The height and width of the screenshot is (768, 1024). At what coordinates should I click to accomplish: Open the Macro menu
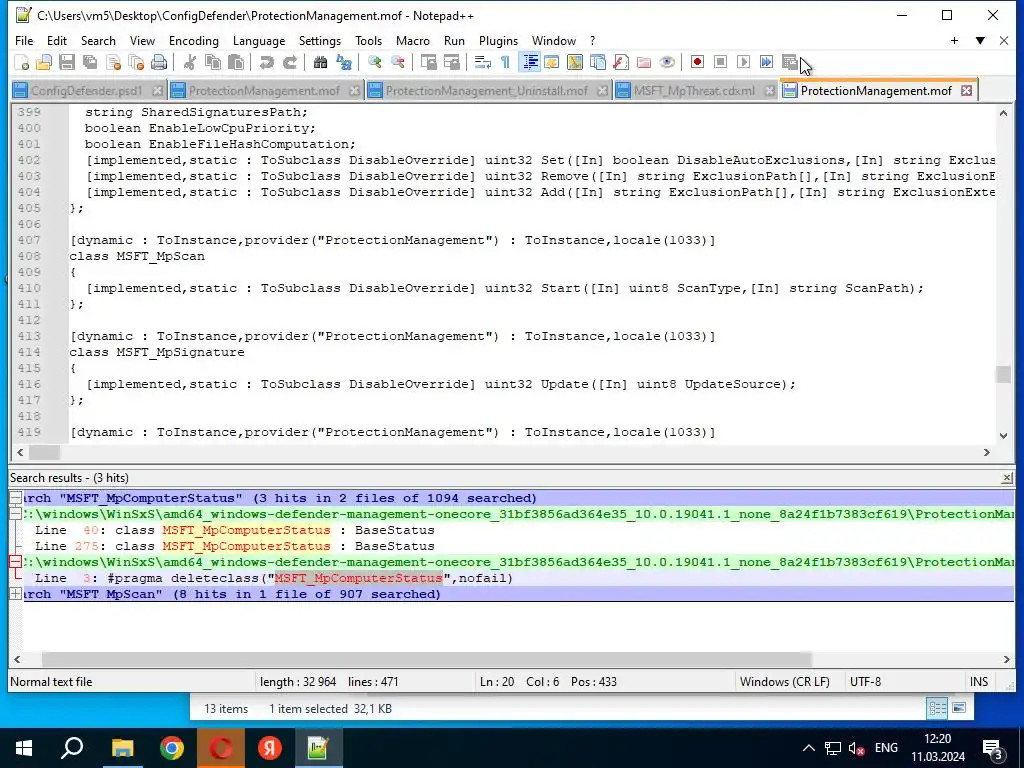(413, 40)
